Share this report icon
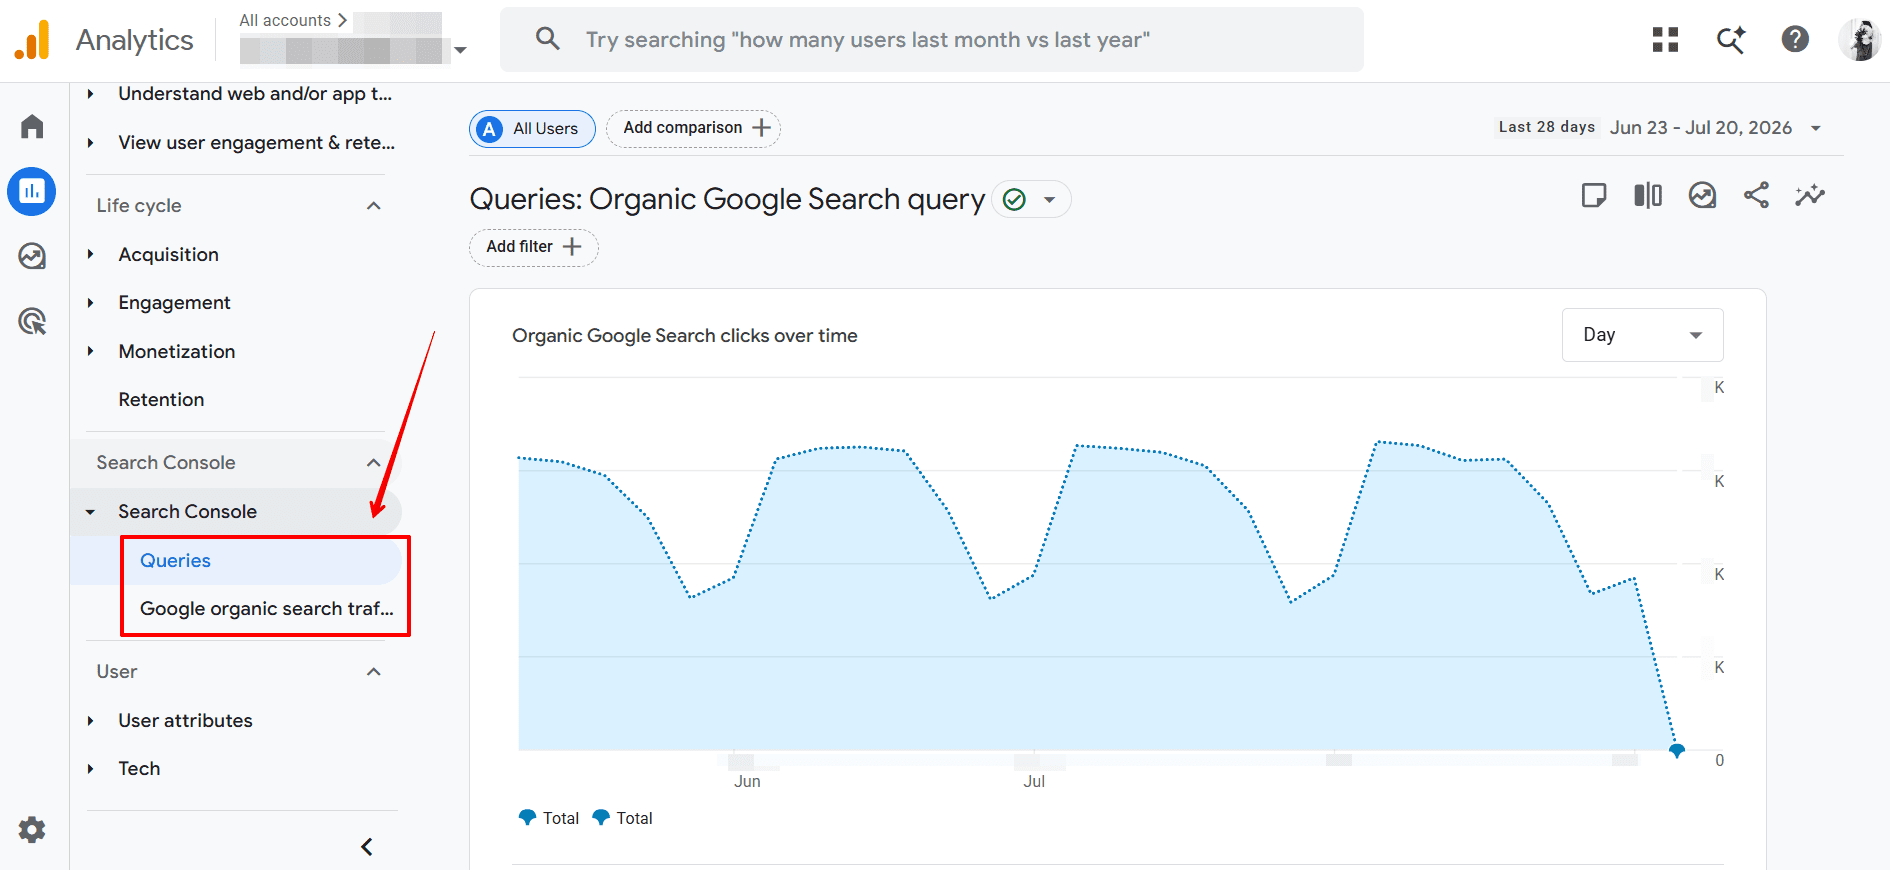 pos(1756,195)
